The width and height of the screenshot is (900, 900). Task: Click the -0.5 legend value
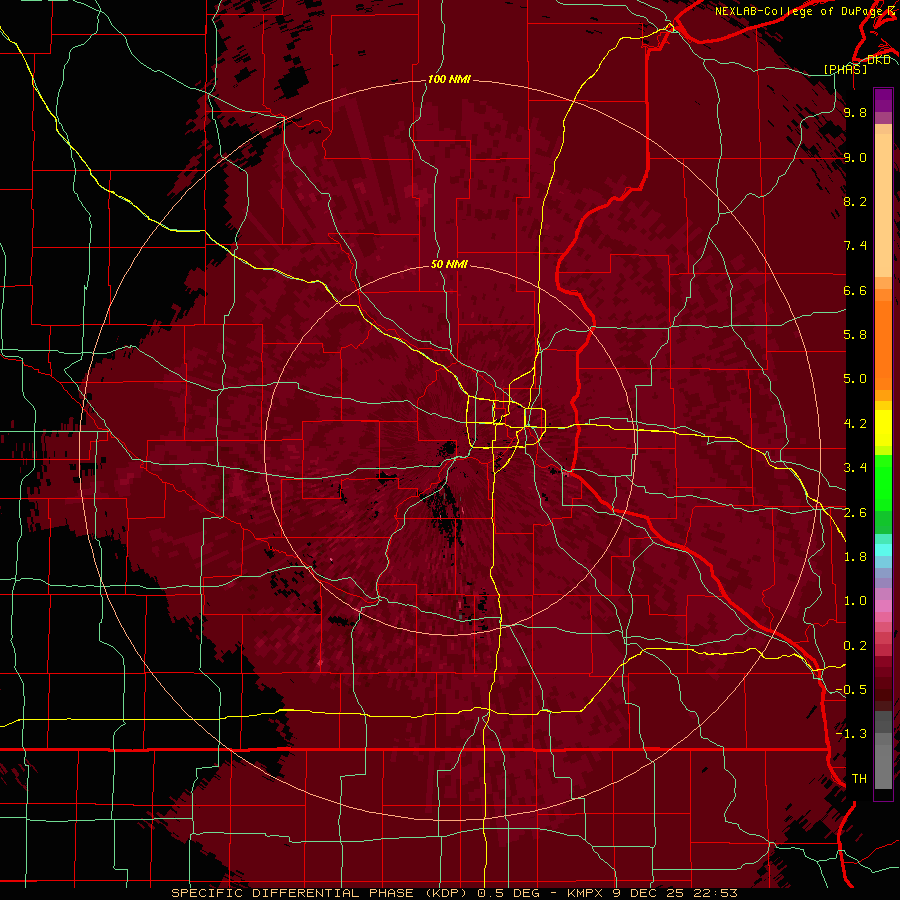point(851,690)
